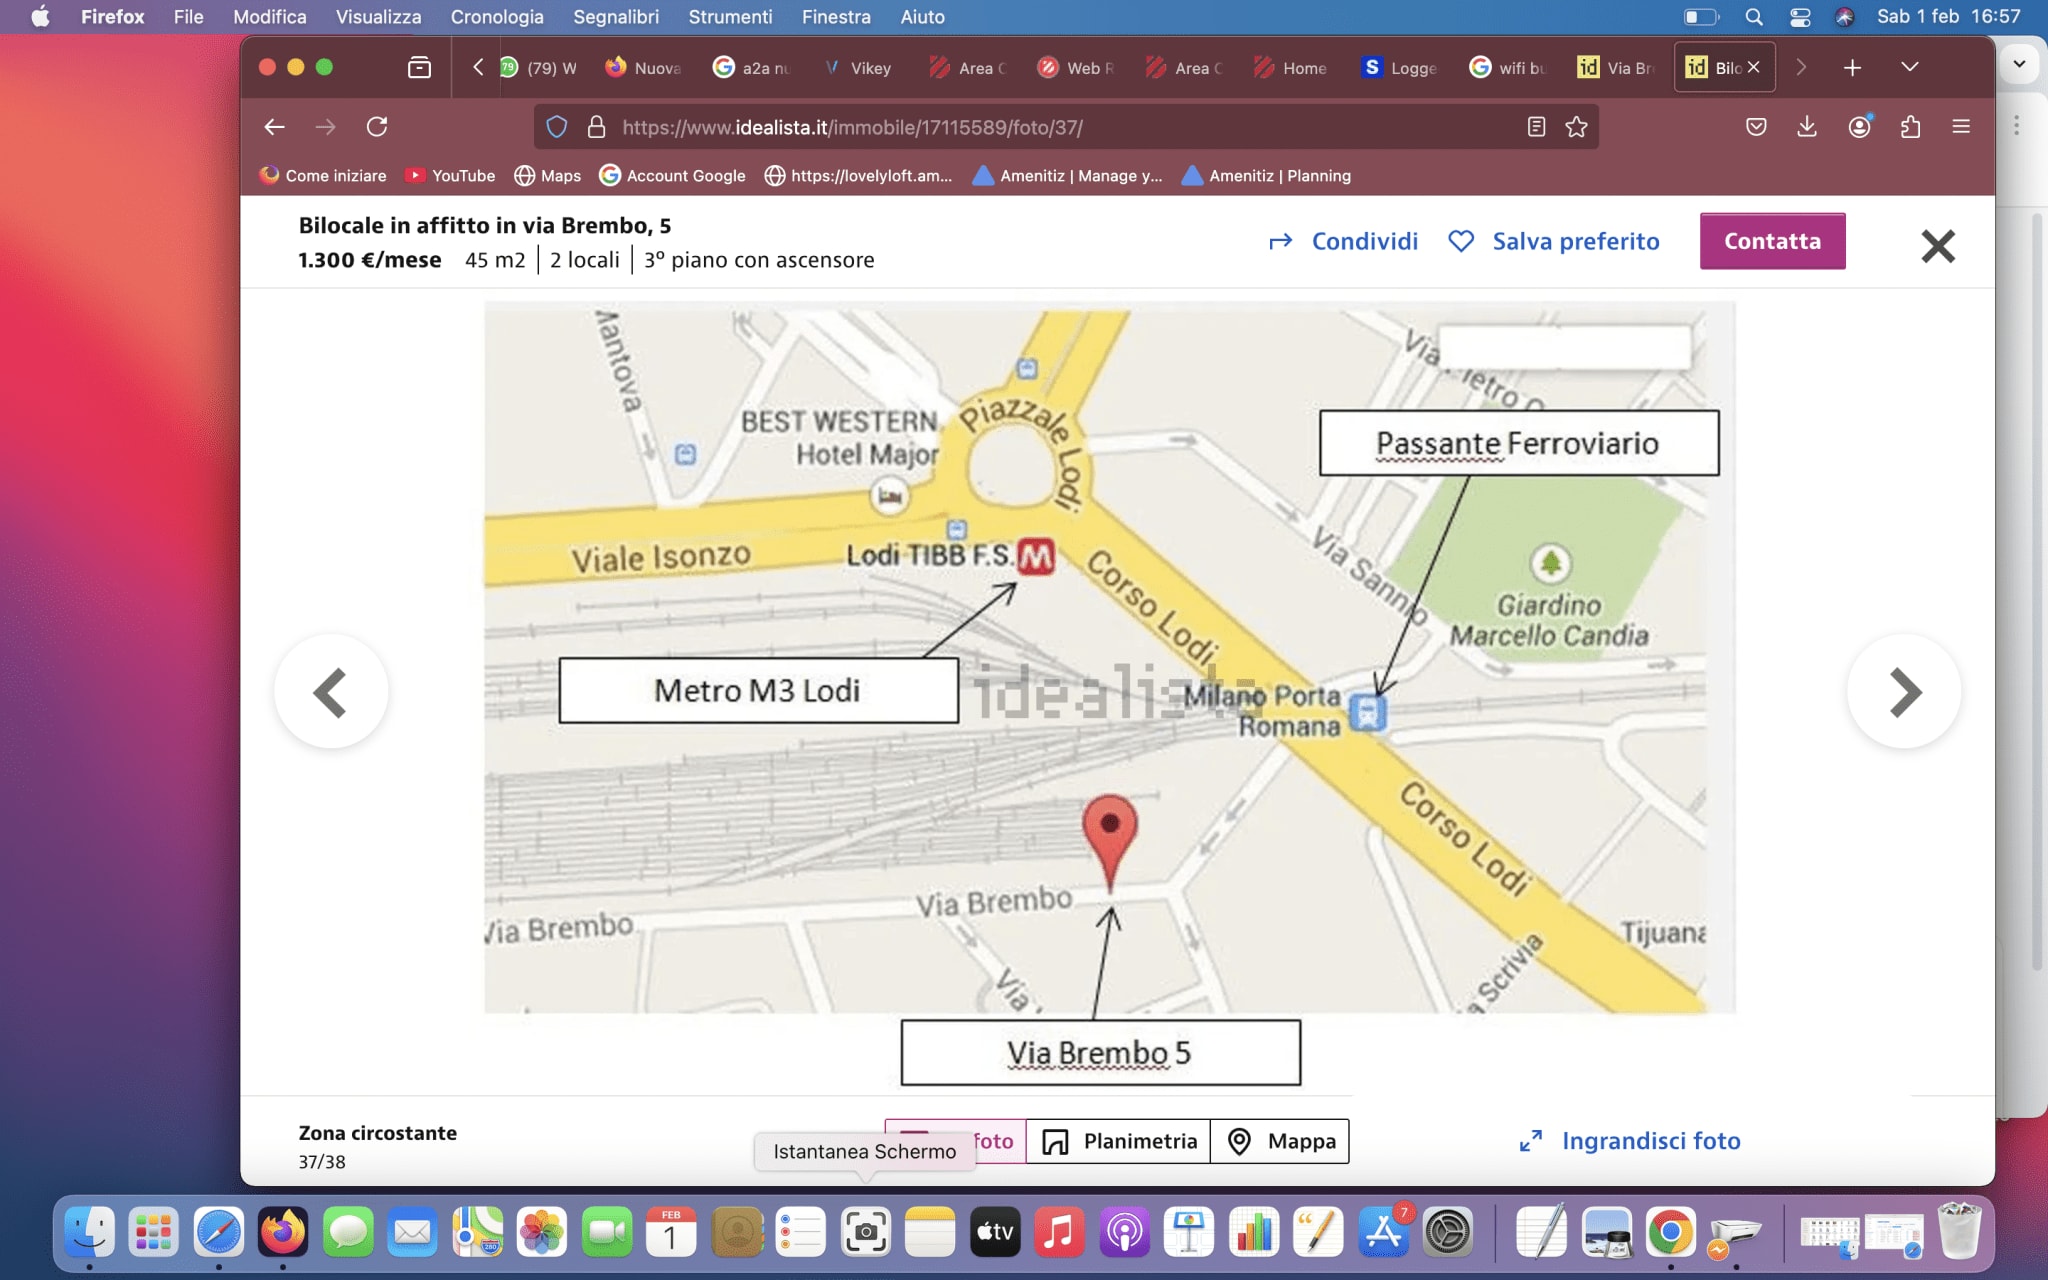Screen dimensions: 2048x1280
Task: Reload the current page
Action: pos(377,127)
